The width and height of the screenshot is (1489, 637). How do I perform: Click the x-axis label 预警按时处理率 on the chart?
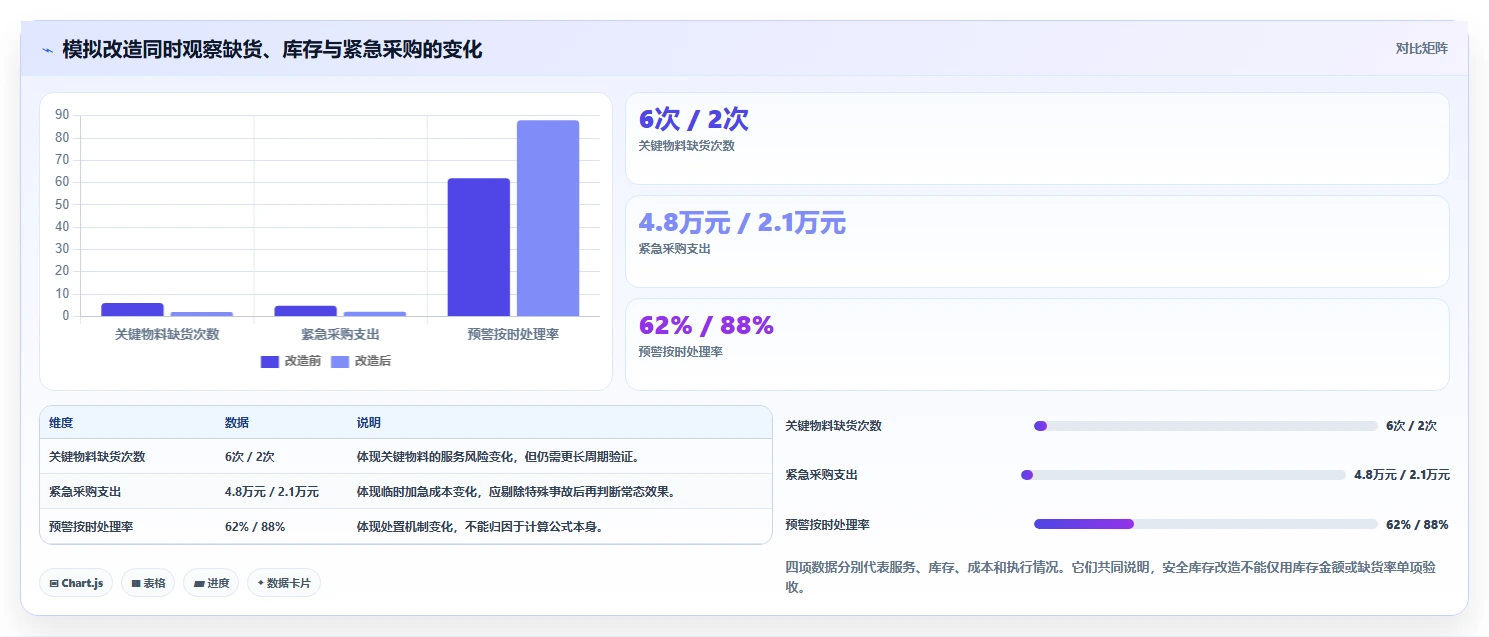(x=513, y=334)
